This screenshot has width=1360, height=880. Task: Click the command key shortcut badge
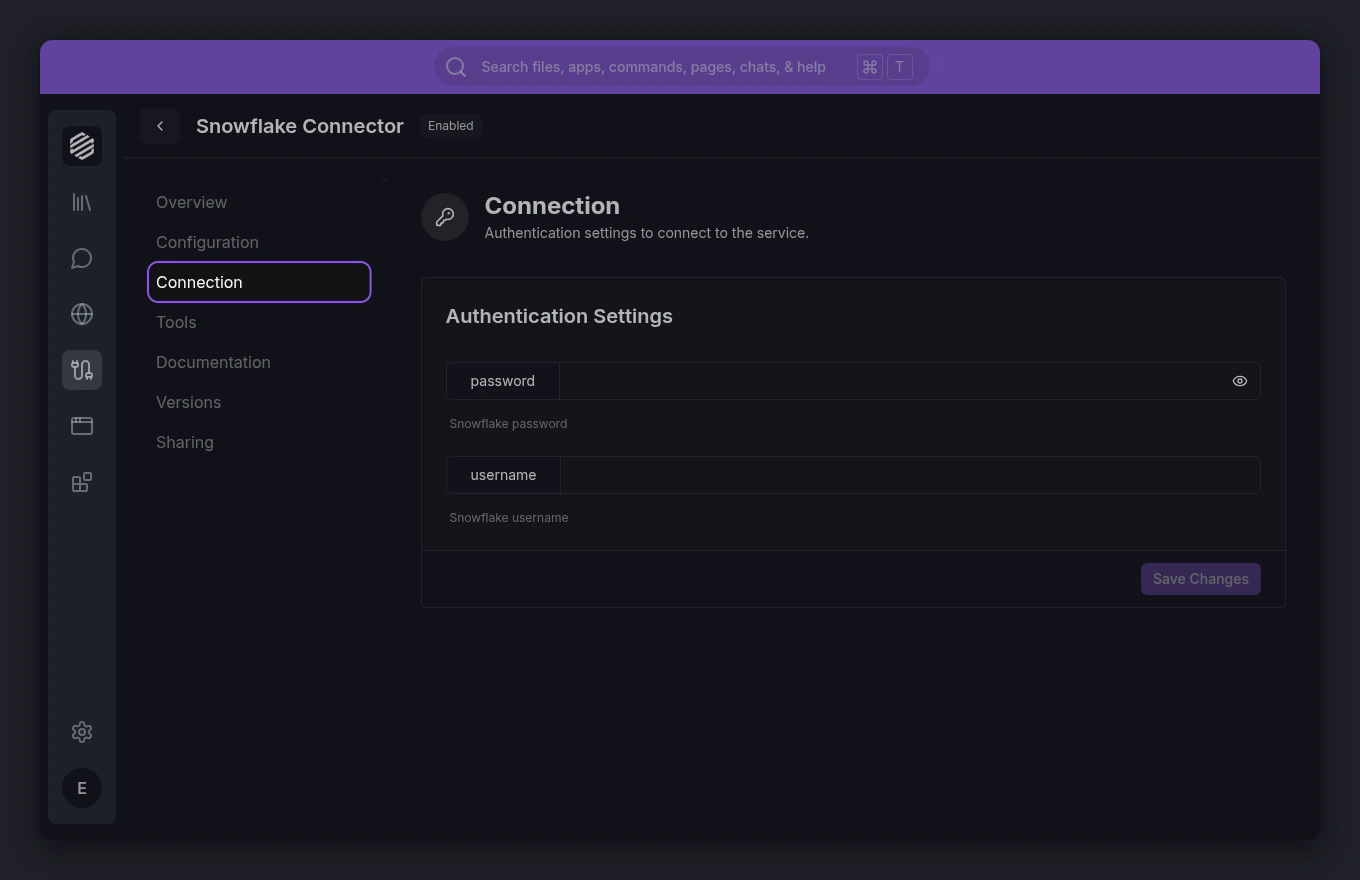point(869,67)
